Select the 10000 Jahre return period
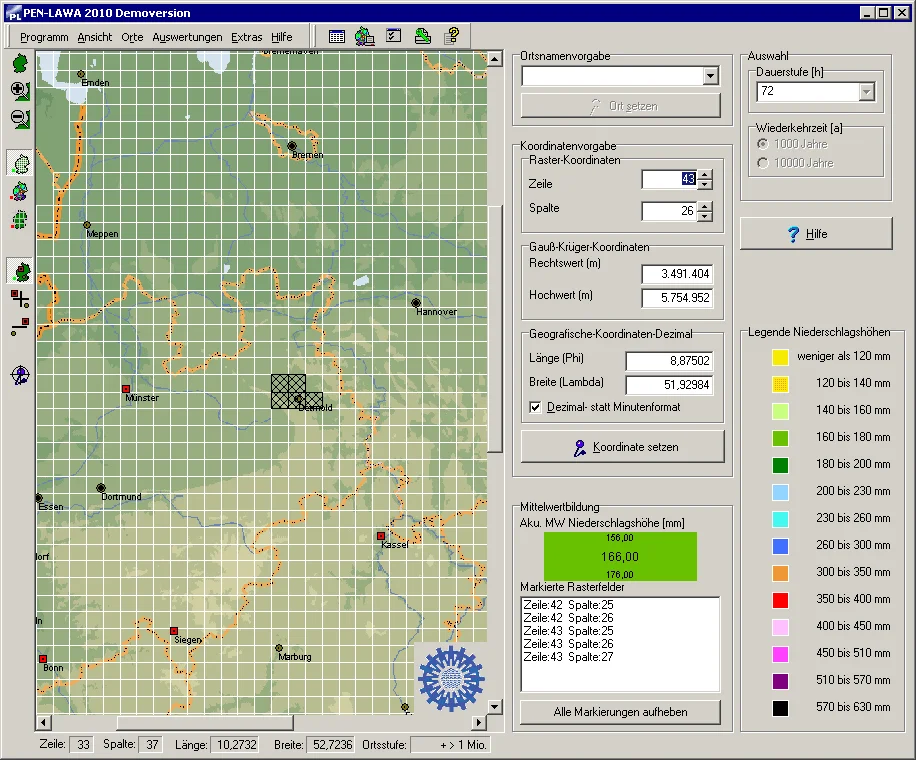The height and width of the screenshot is (760, 916). pyautogui.click(x=763, y=163)
